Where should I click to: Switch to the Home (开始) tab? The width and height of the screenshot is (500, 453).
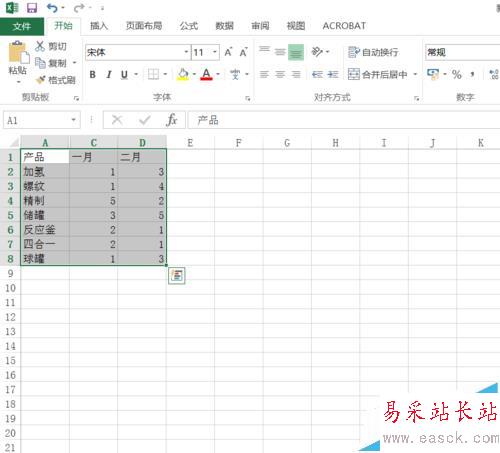click(x=63, y=26)
